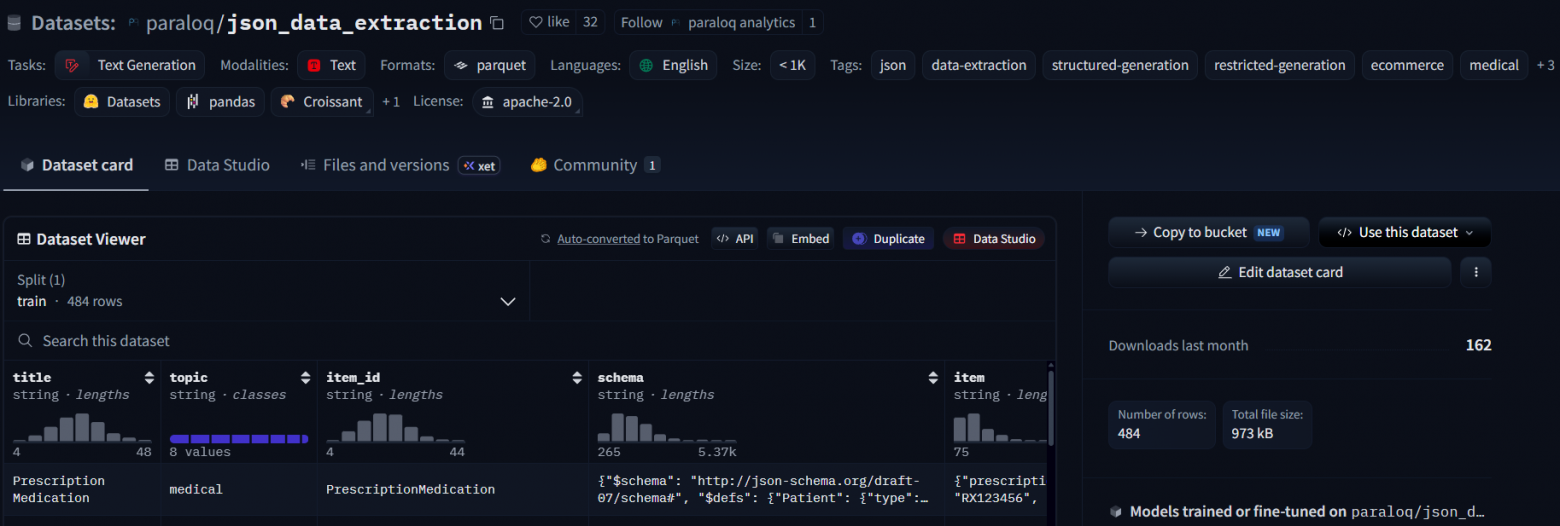
Task: Open the like count 32
Action: (591, 22)
